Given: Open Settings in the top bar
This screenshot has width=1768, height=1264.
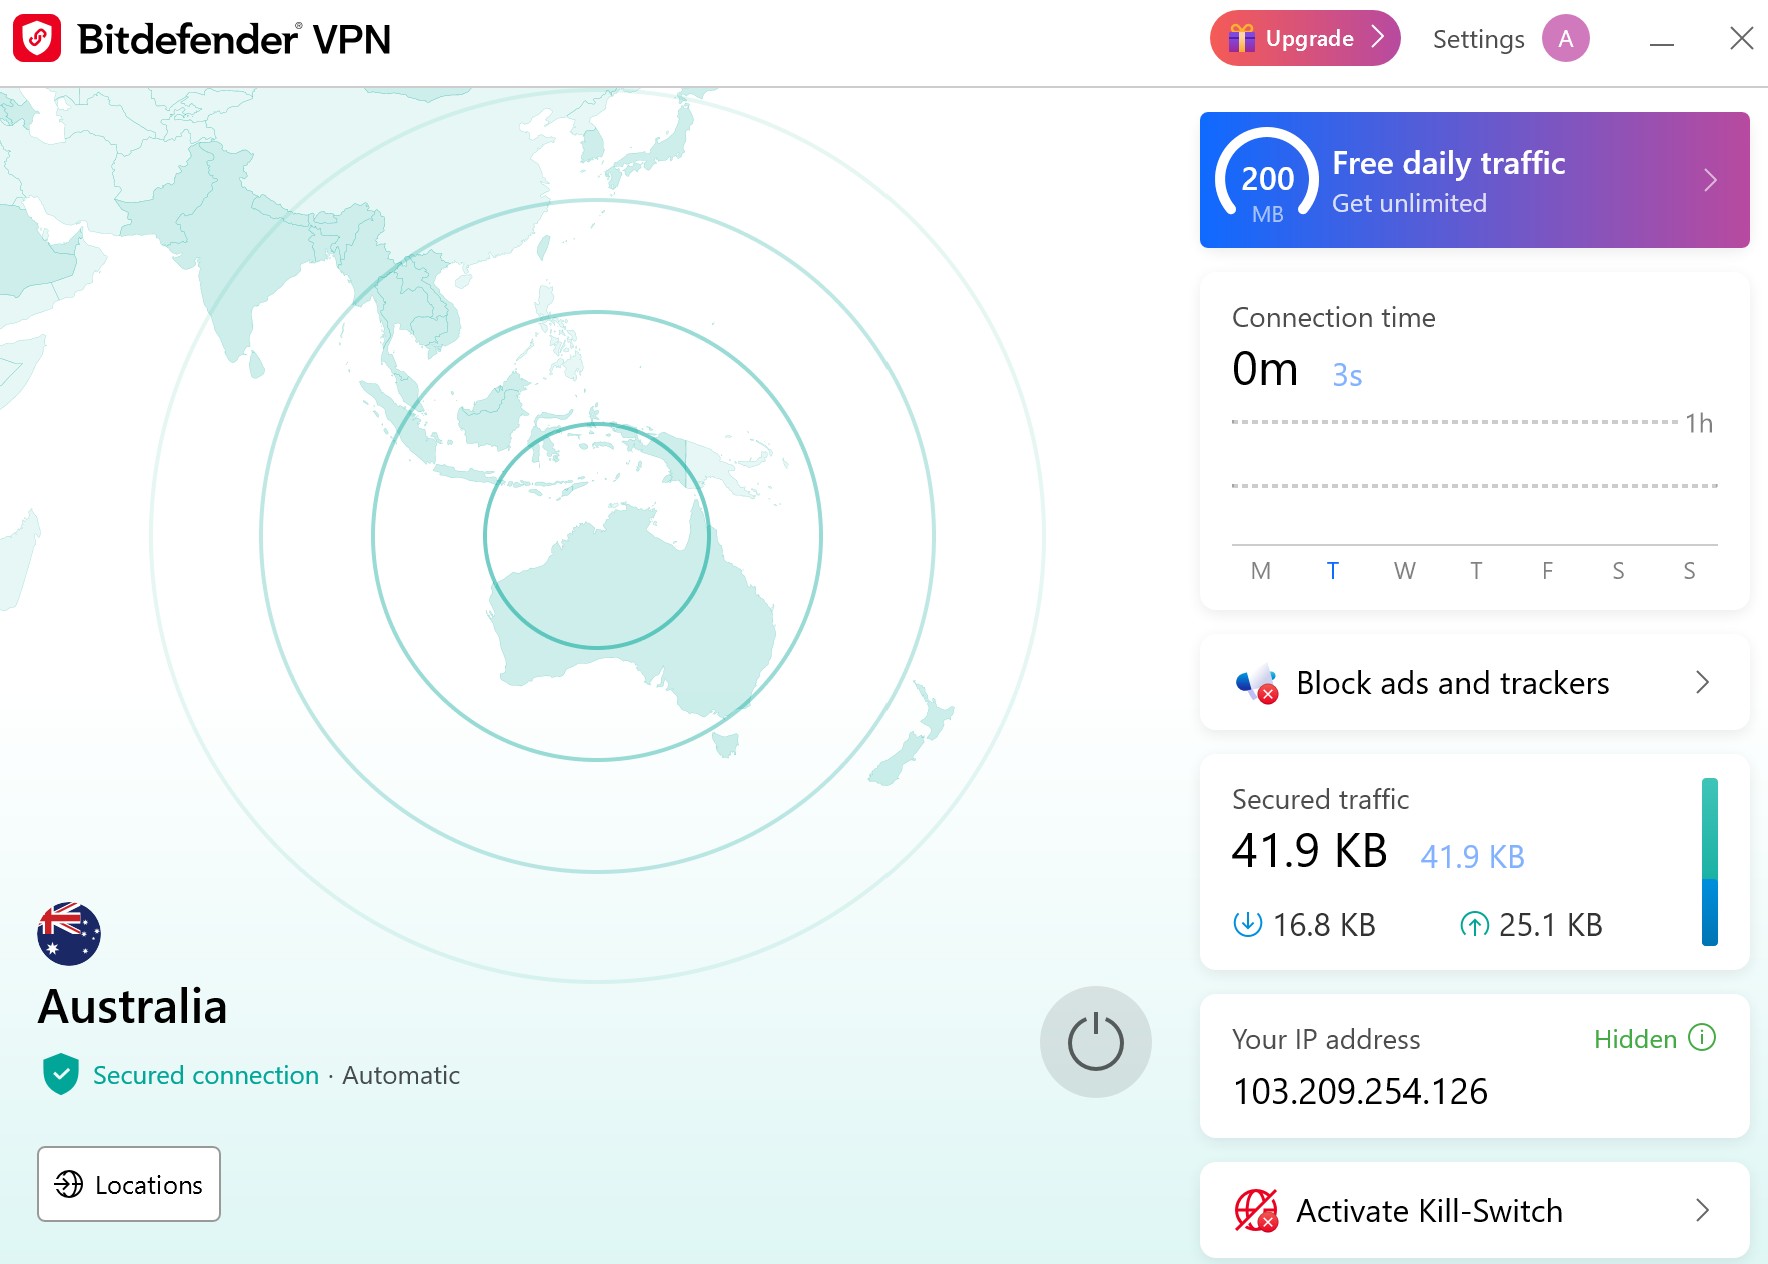Looking at the screenshot, I should [1478, 39].
